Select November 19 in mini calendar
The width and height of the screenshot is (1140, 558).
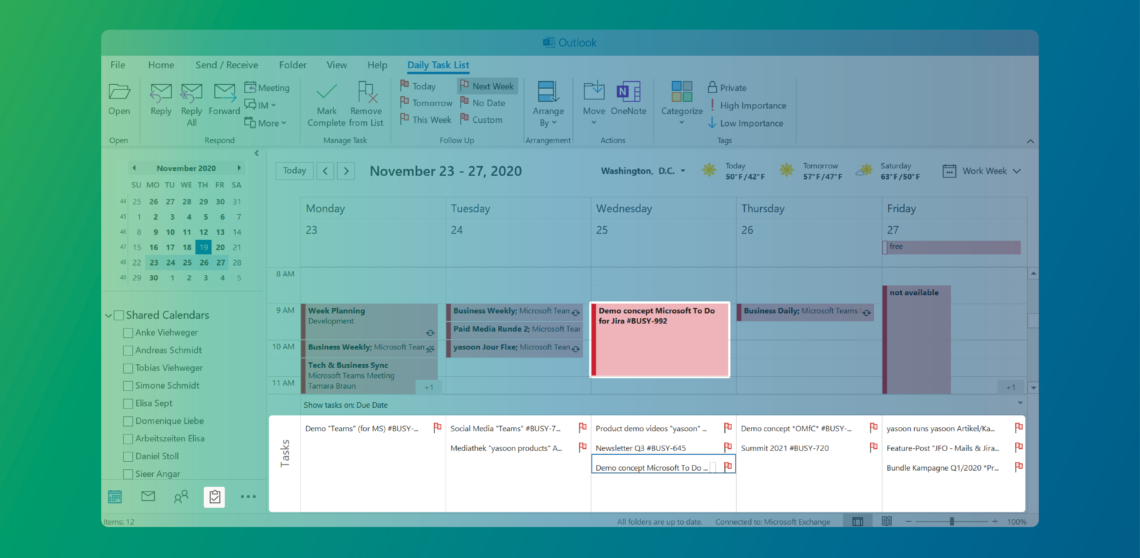pyautogui.click(x=204, y=247)
